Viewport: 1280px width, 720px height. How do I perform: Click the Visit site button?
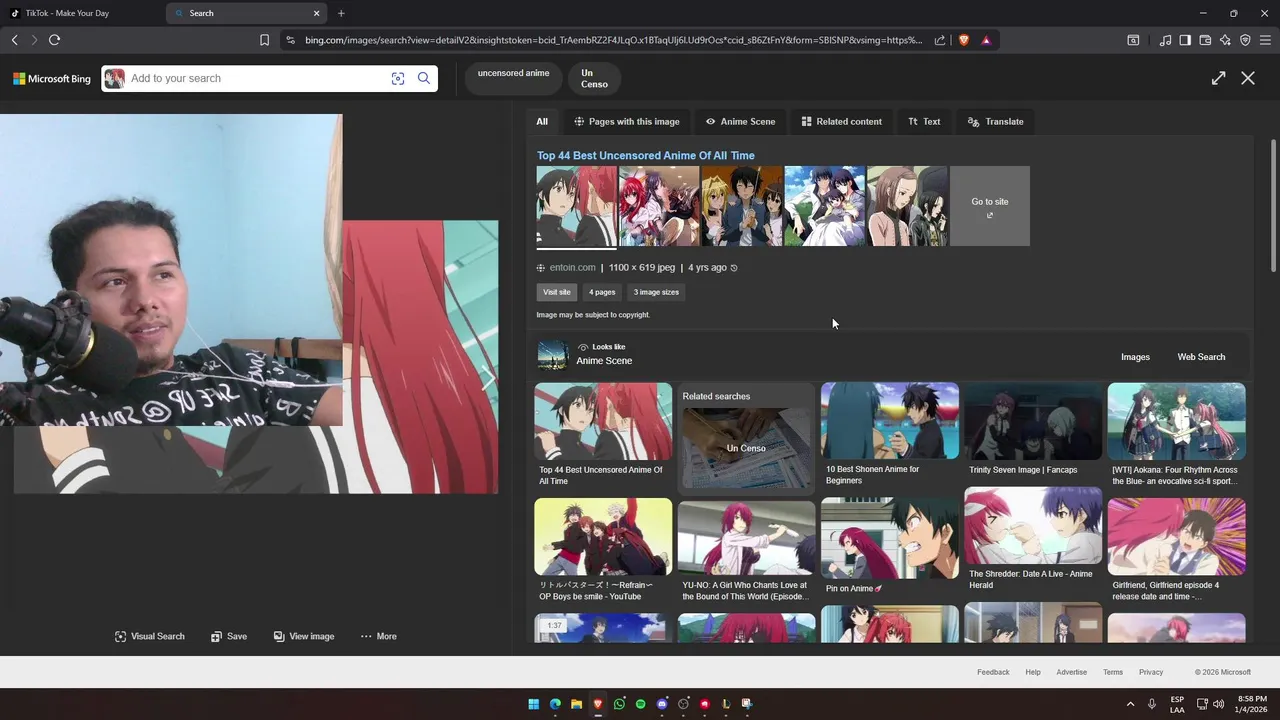(557, 292)
